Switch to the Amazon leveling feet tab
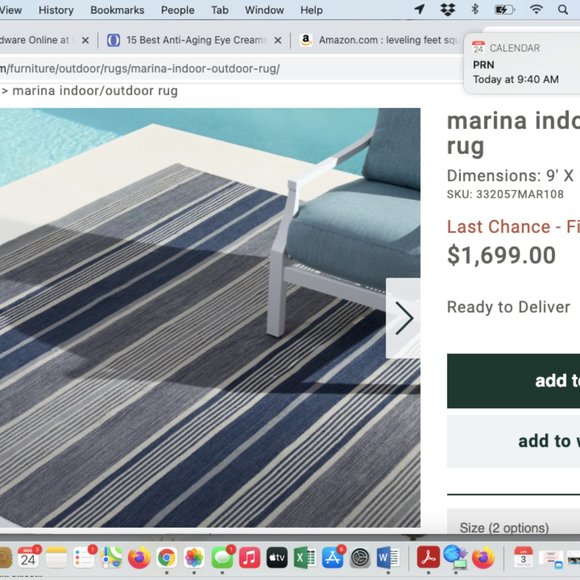This screenshot has height=580, width=580. pyautogui.click(x=381, y=40)
